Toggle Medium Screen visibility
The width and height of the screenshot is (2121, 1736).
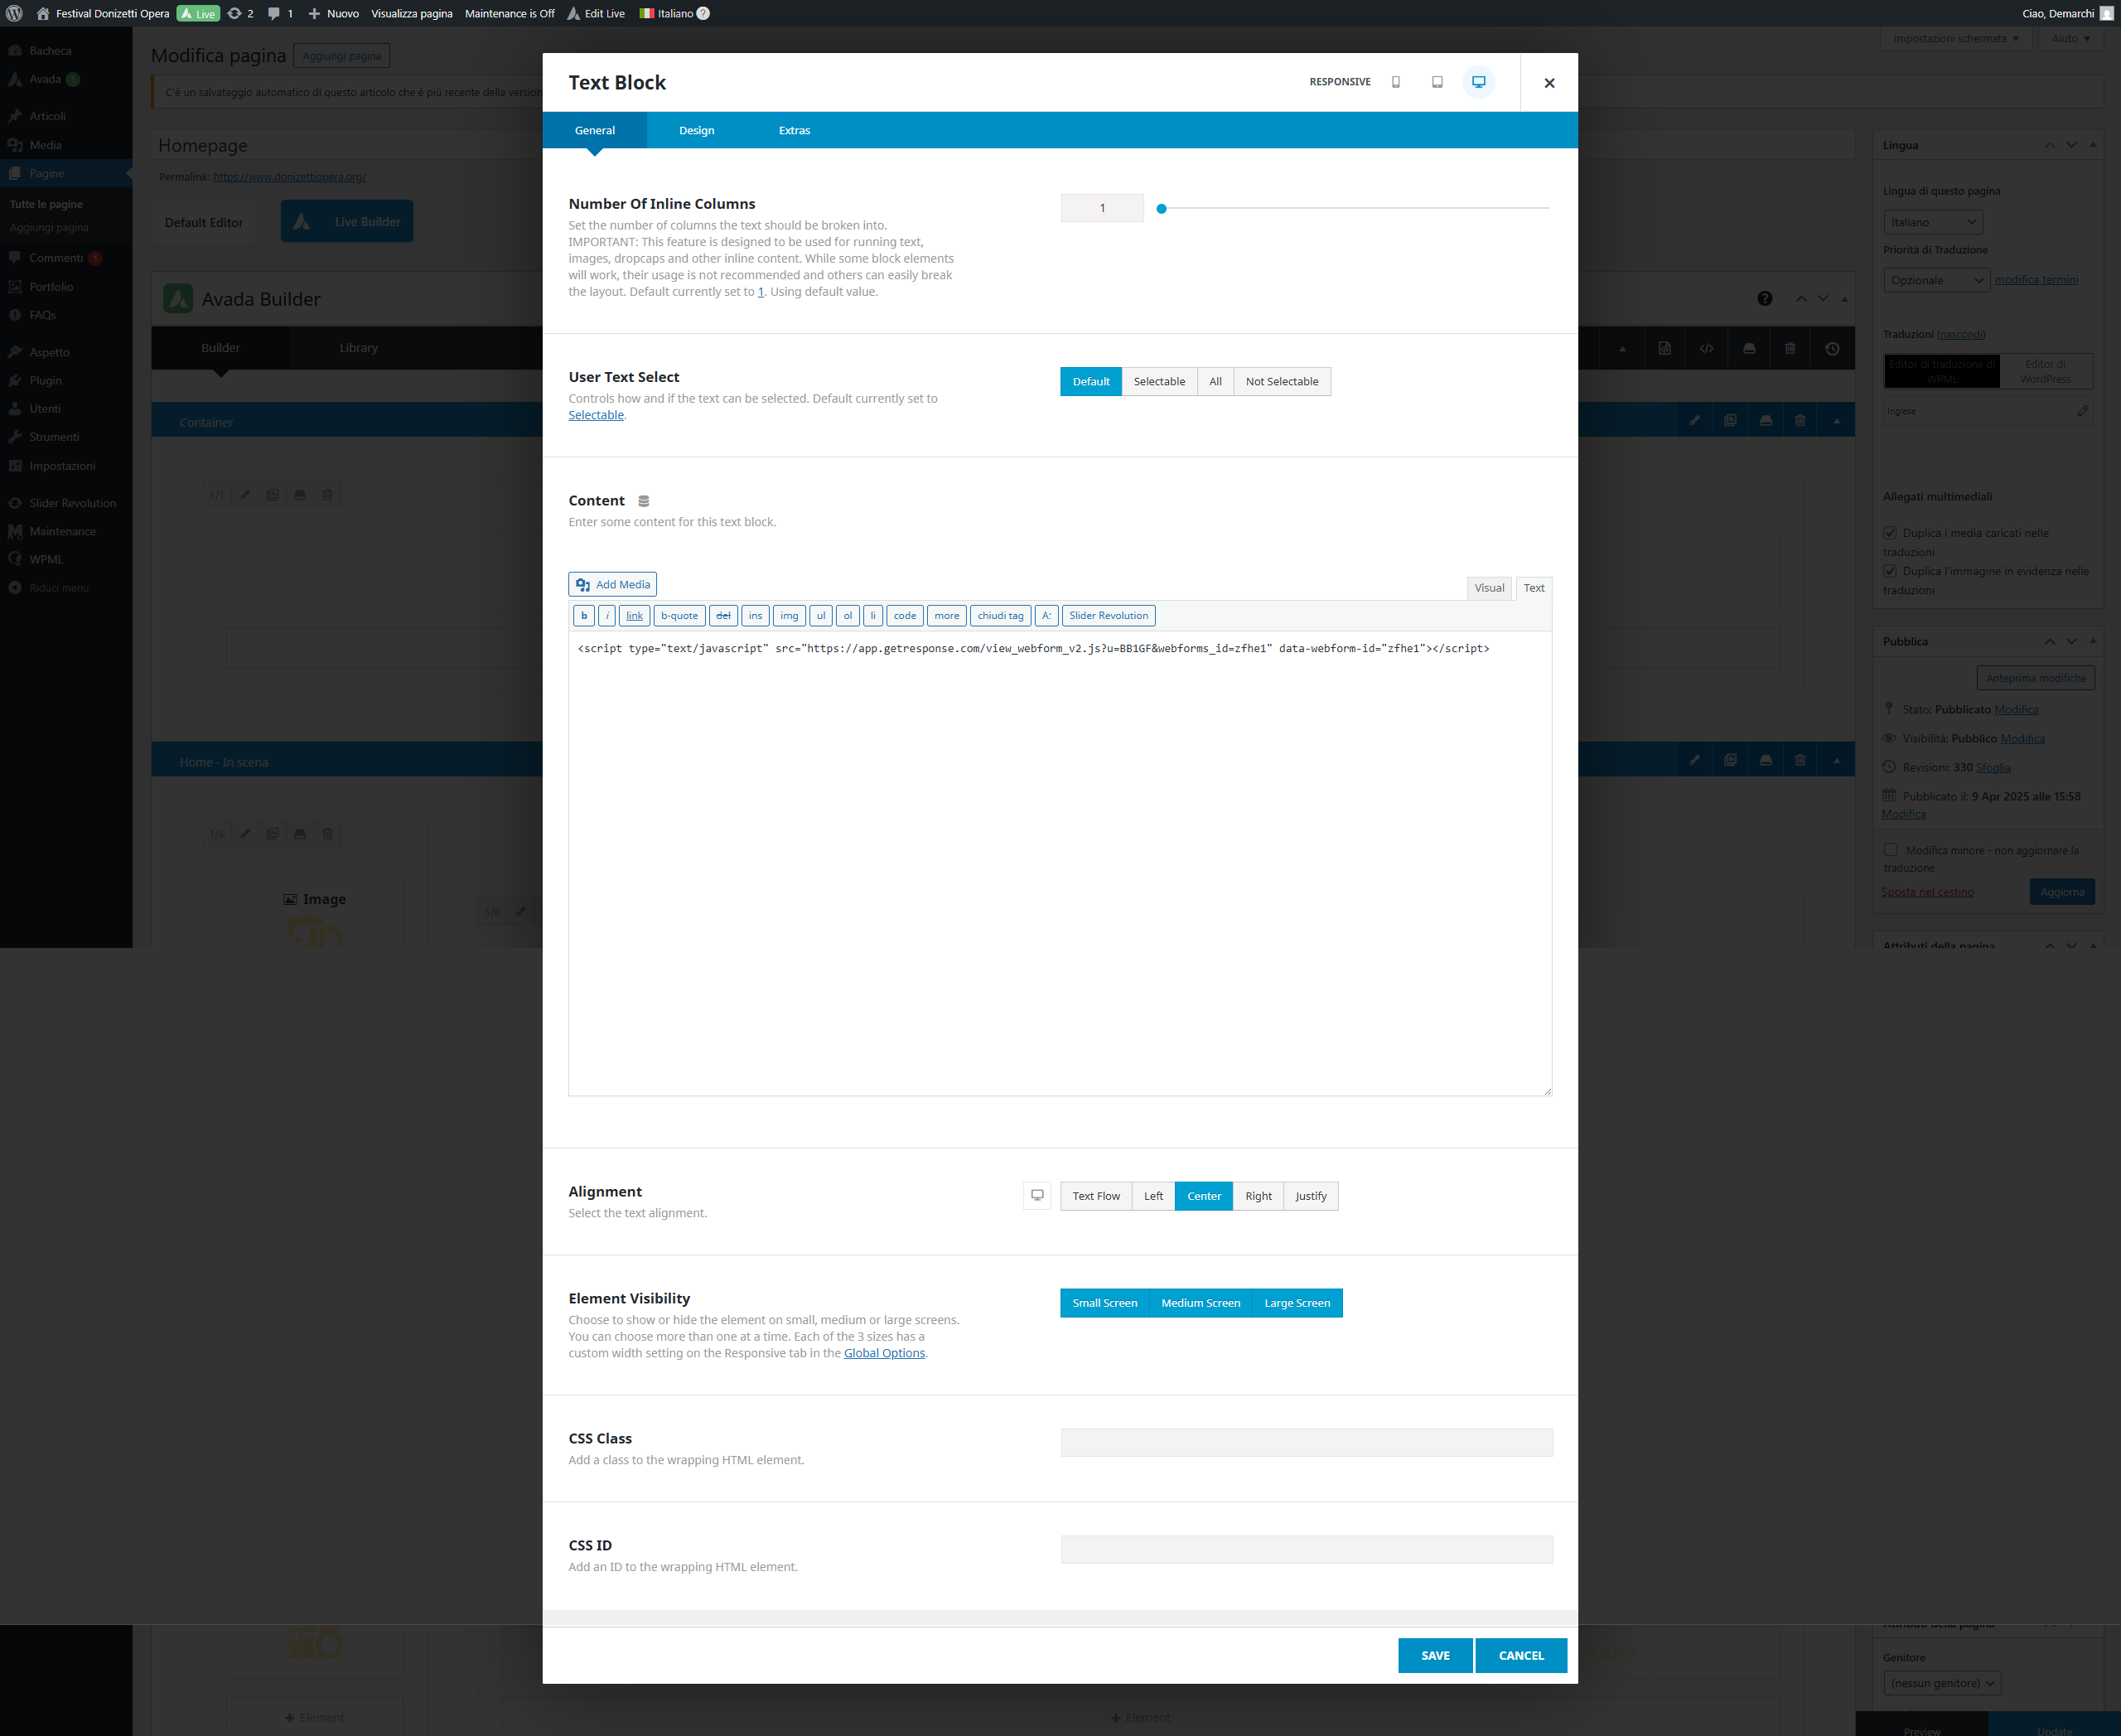(1200, 1303)
